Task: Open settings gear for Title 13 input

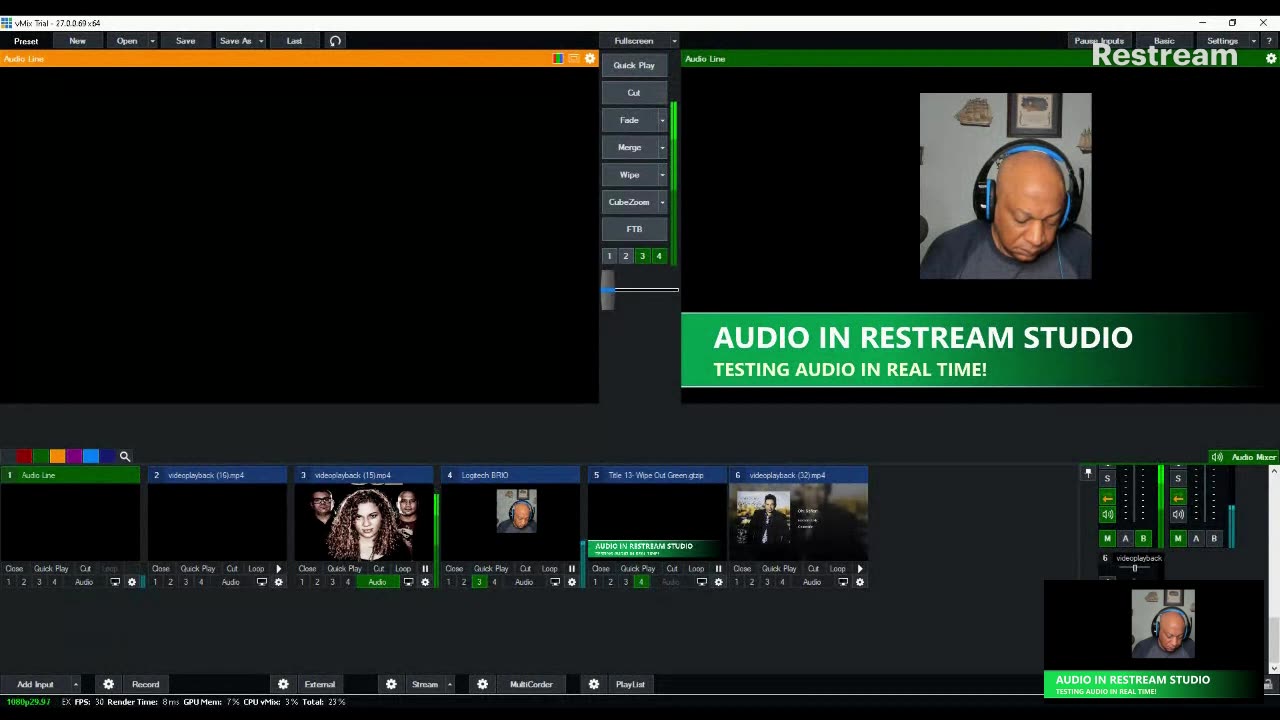Action: click(x=718, y=582)
